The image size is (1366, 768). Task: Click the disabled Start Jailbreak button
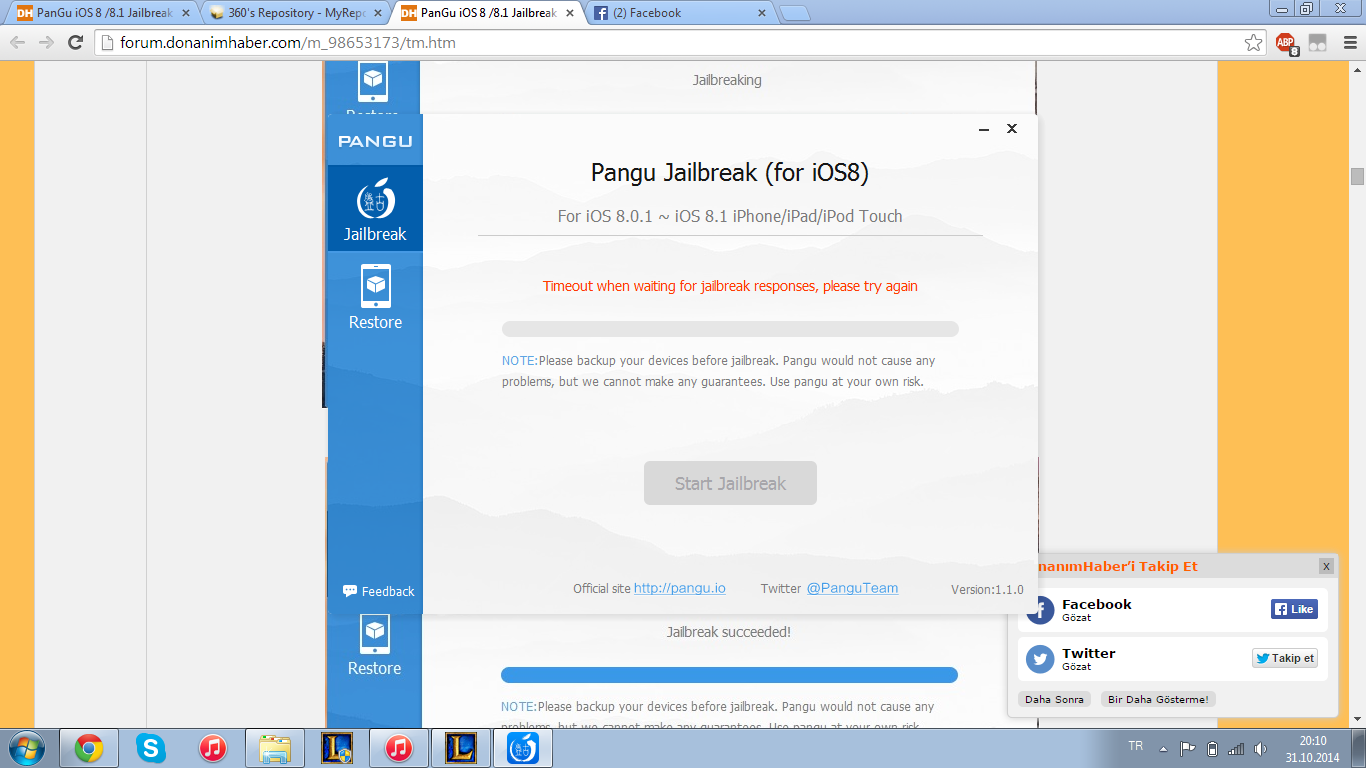730,483
